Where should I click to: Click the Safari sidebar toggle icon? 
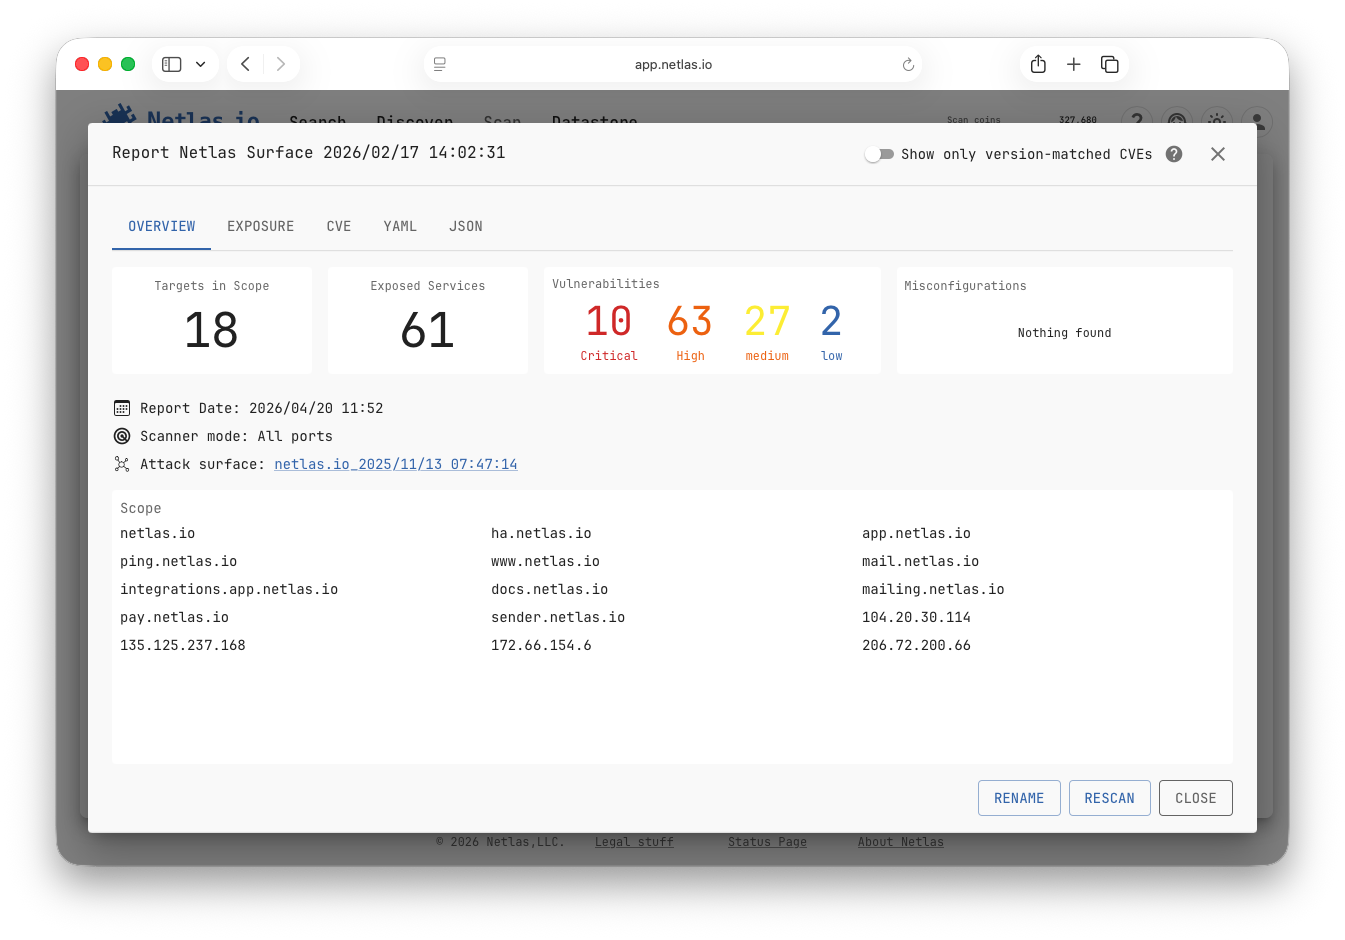[172, 64]
